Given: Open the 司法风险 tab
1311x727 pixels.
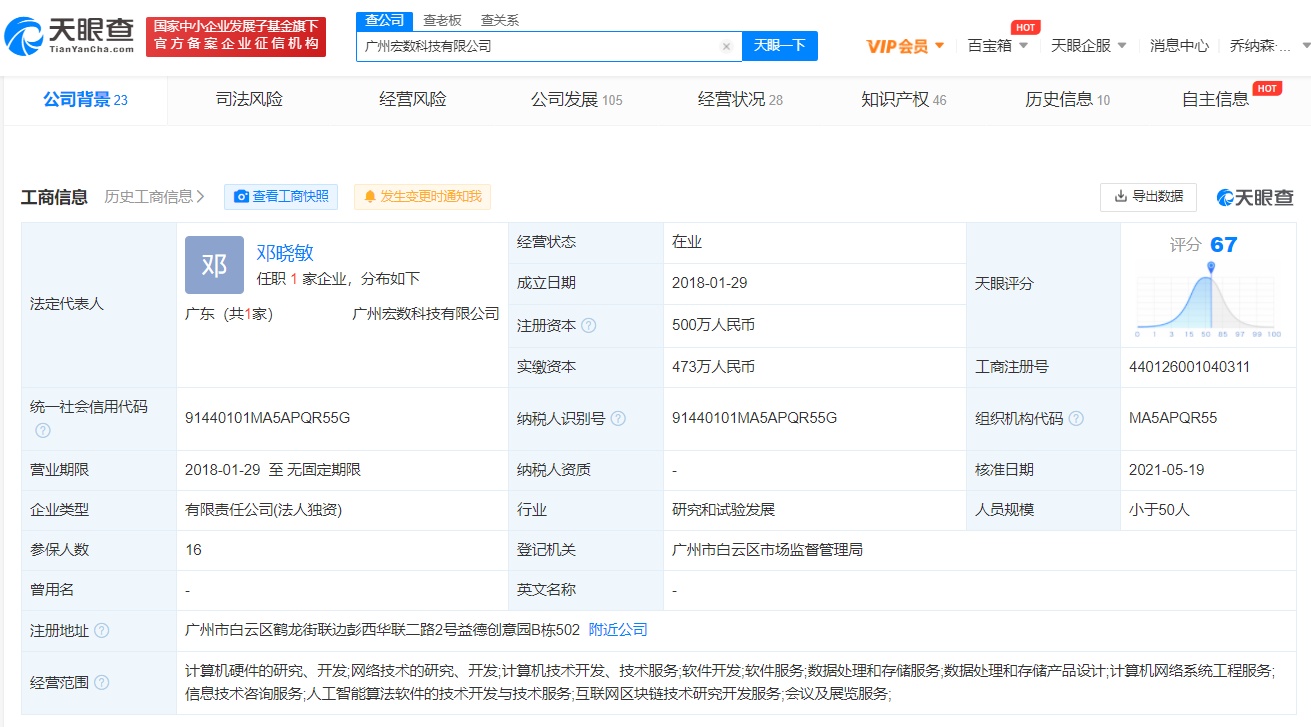Looking at the screenshot, I should coord(249,99).
